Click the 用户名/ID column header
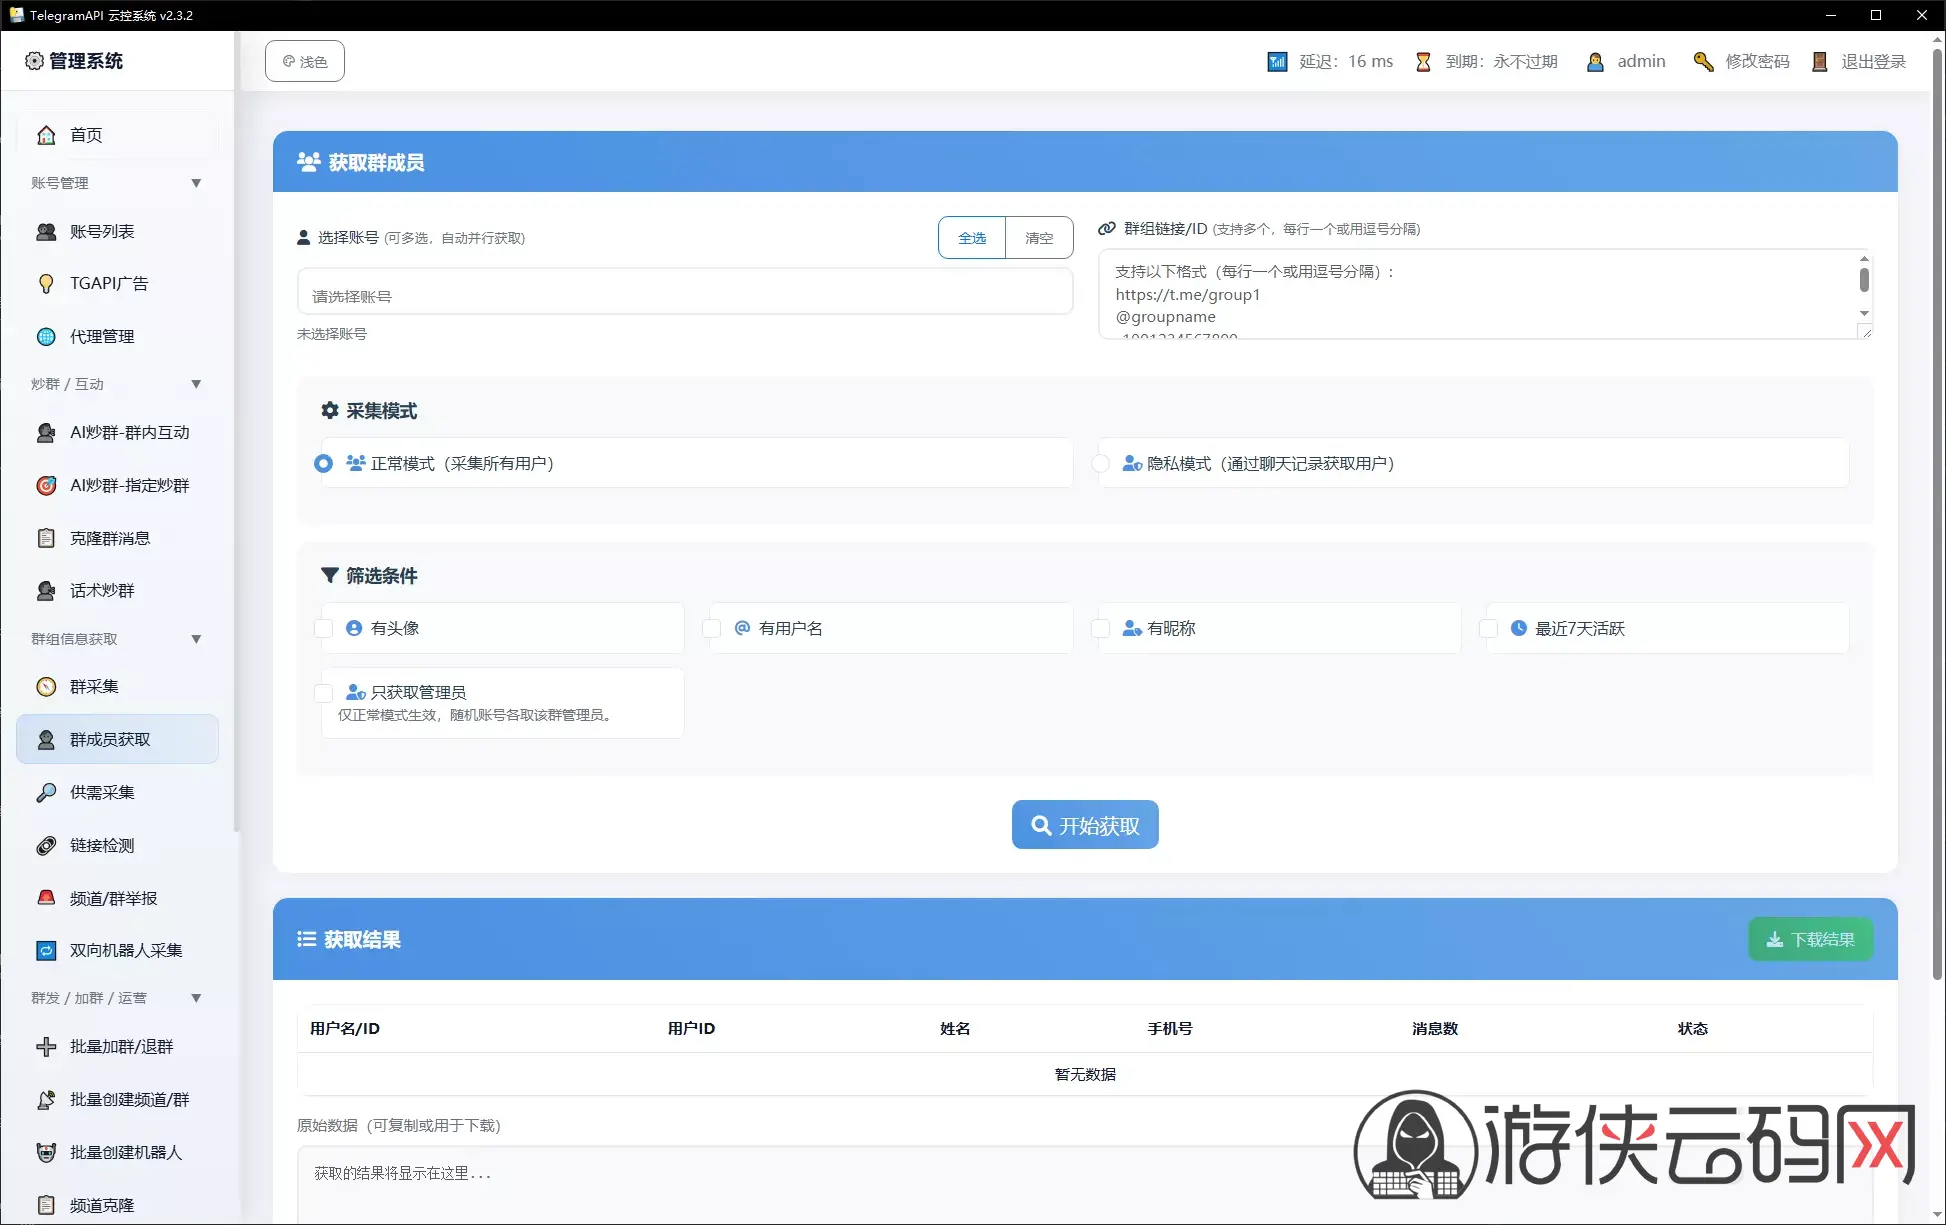This screenshot has width=1946, height=1225. 345,1029
